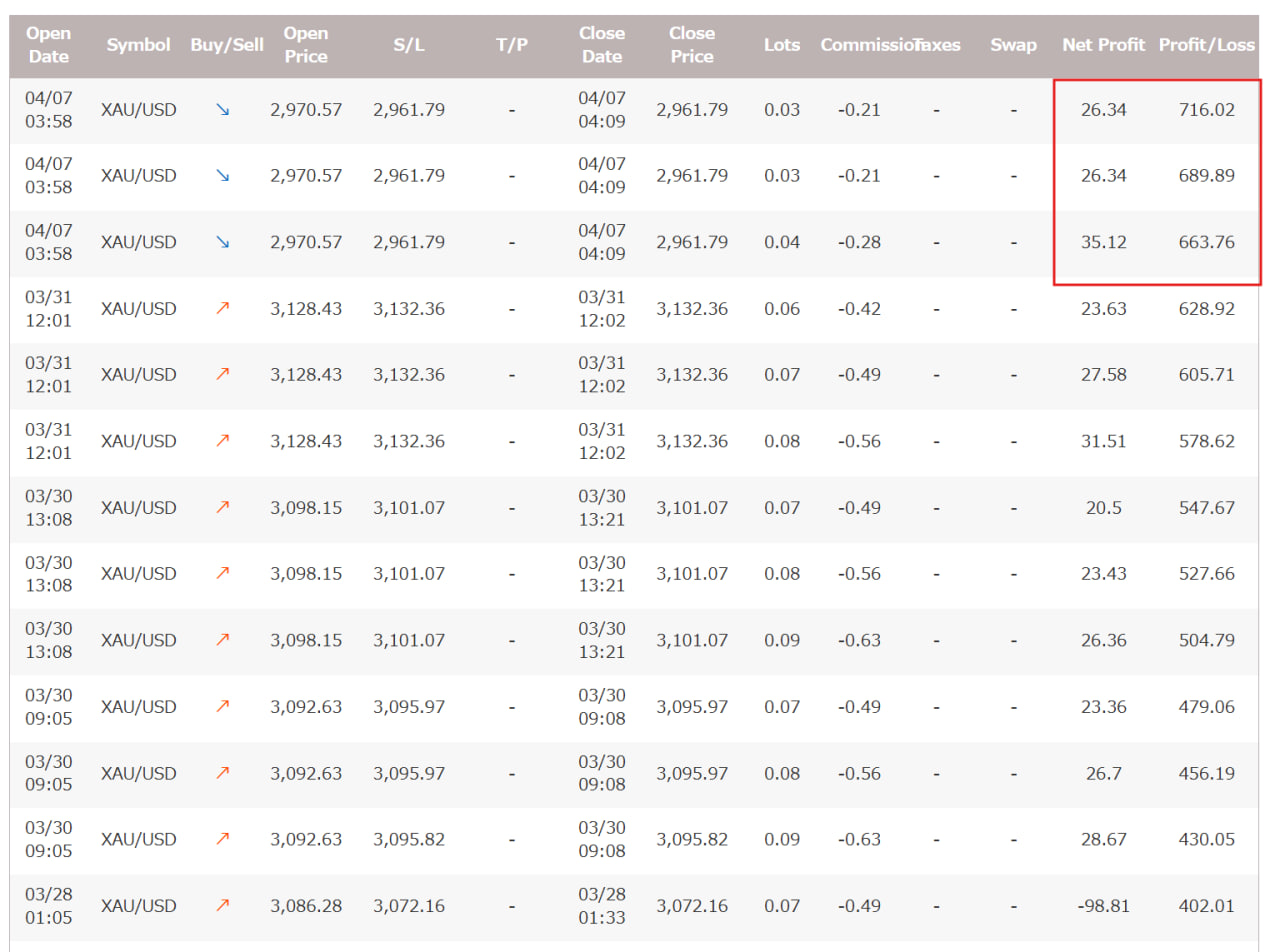Select the buy arrow in the 578.62 row
Viewport: 1280px width, 952px height.
click(223, 441)
